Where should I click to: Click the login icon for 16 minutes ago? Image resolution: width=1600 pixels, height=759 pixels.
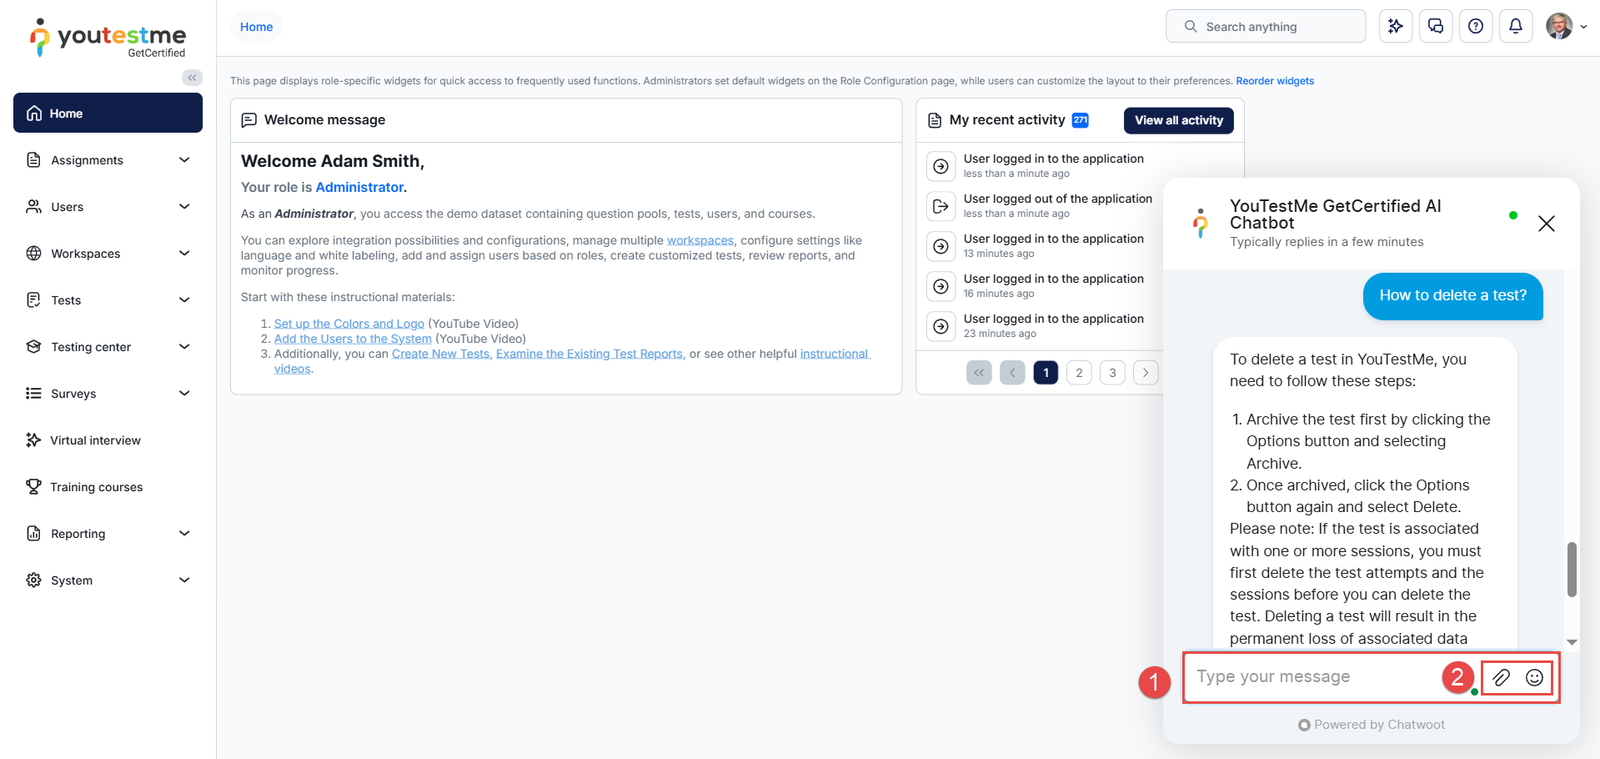[x=941, y=286]
